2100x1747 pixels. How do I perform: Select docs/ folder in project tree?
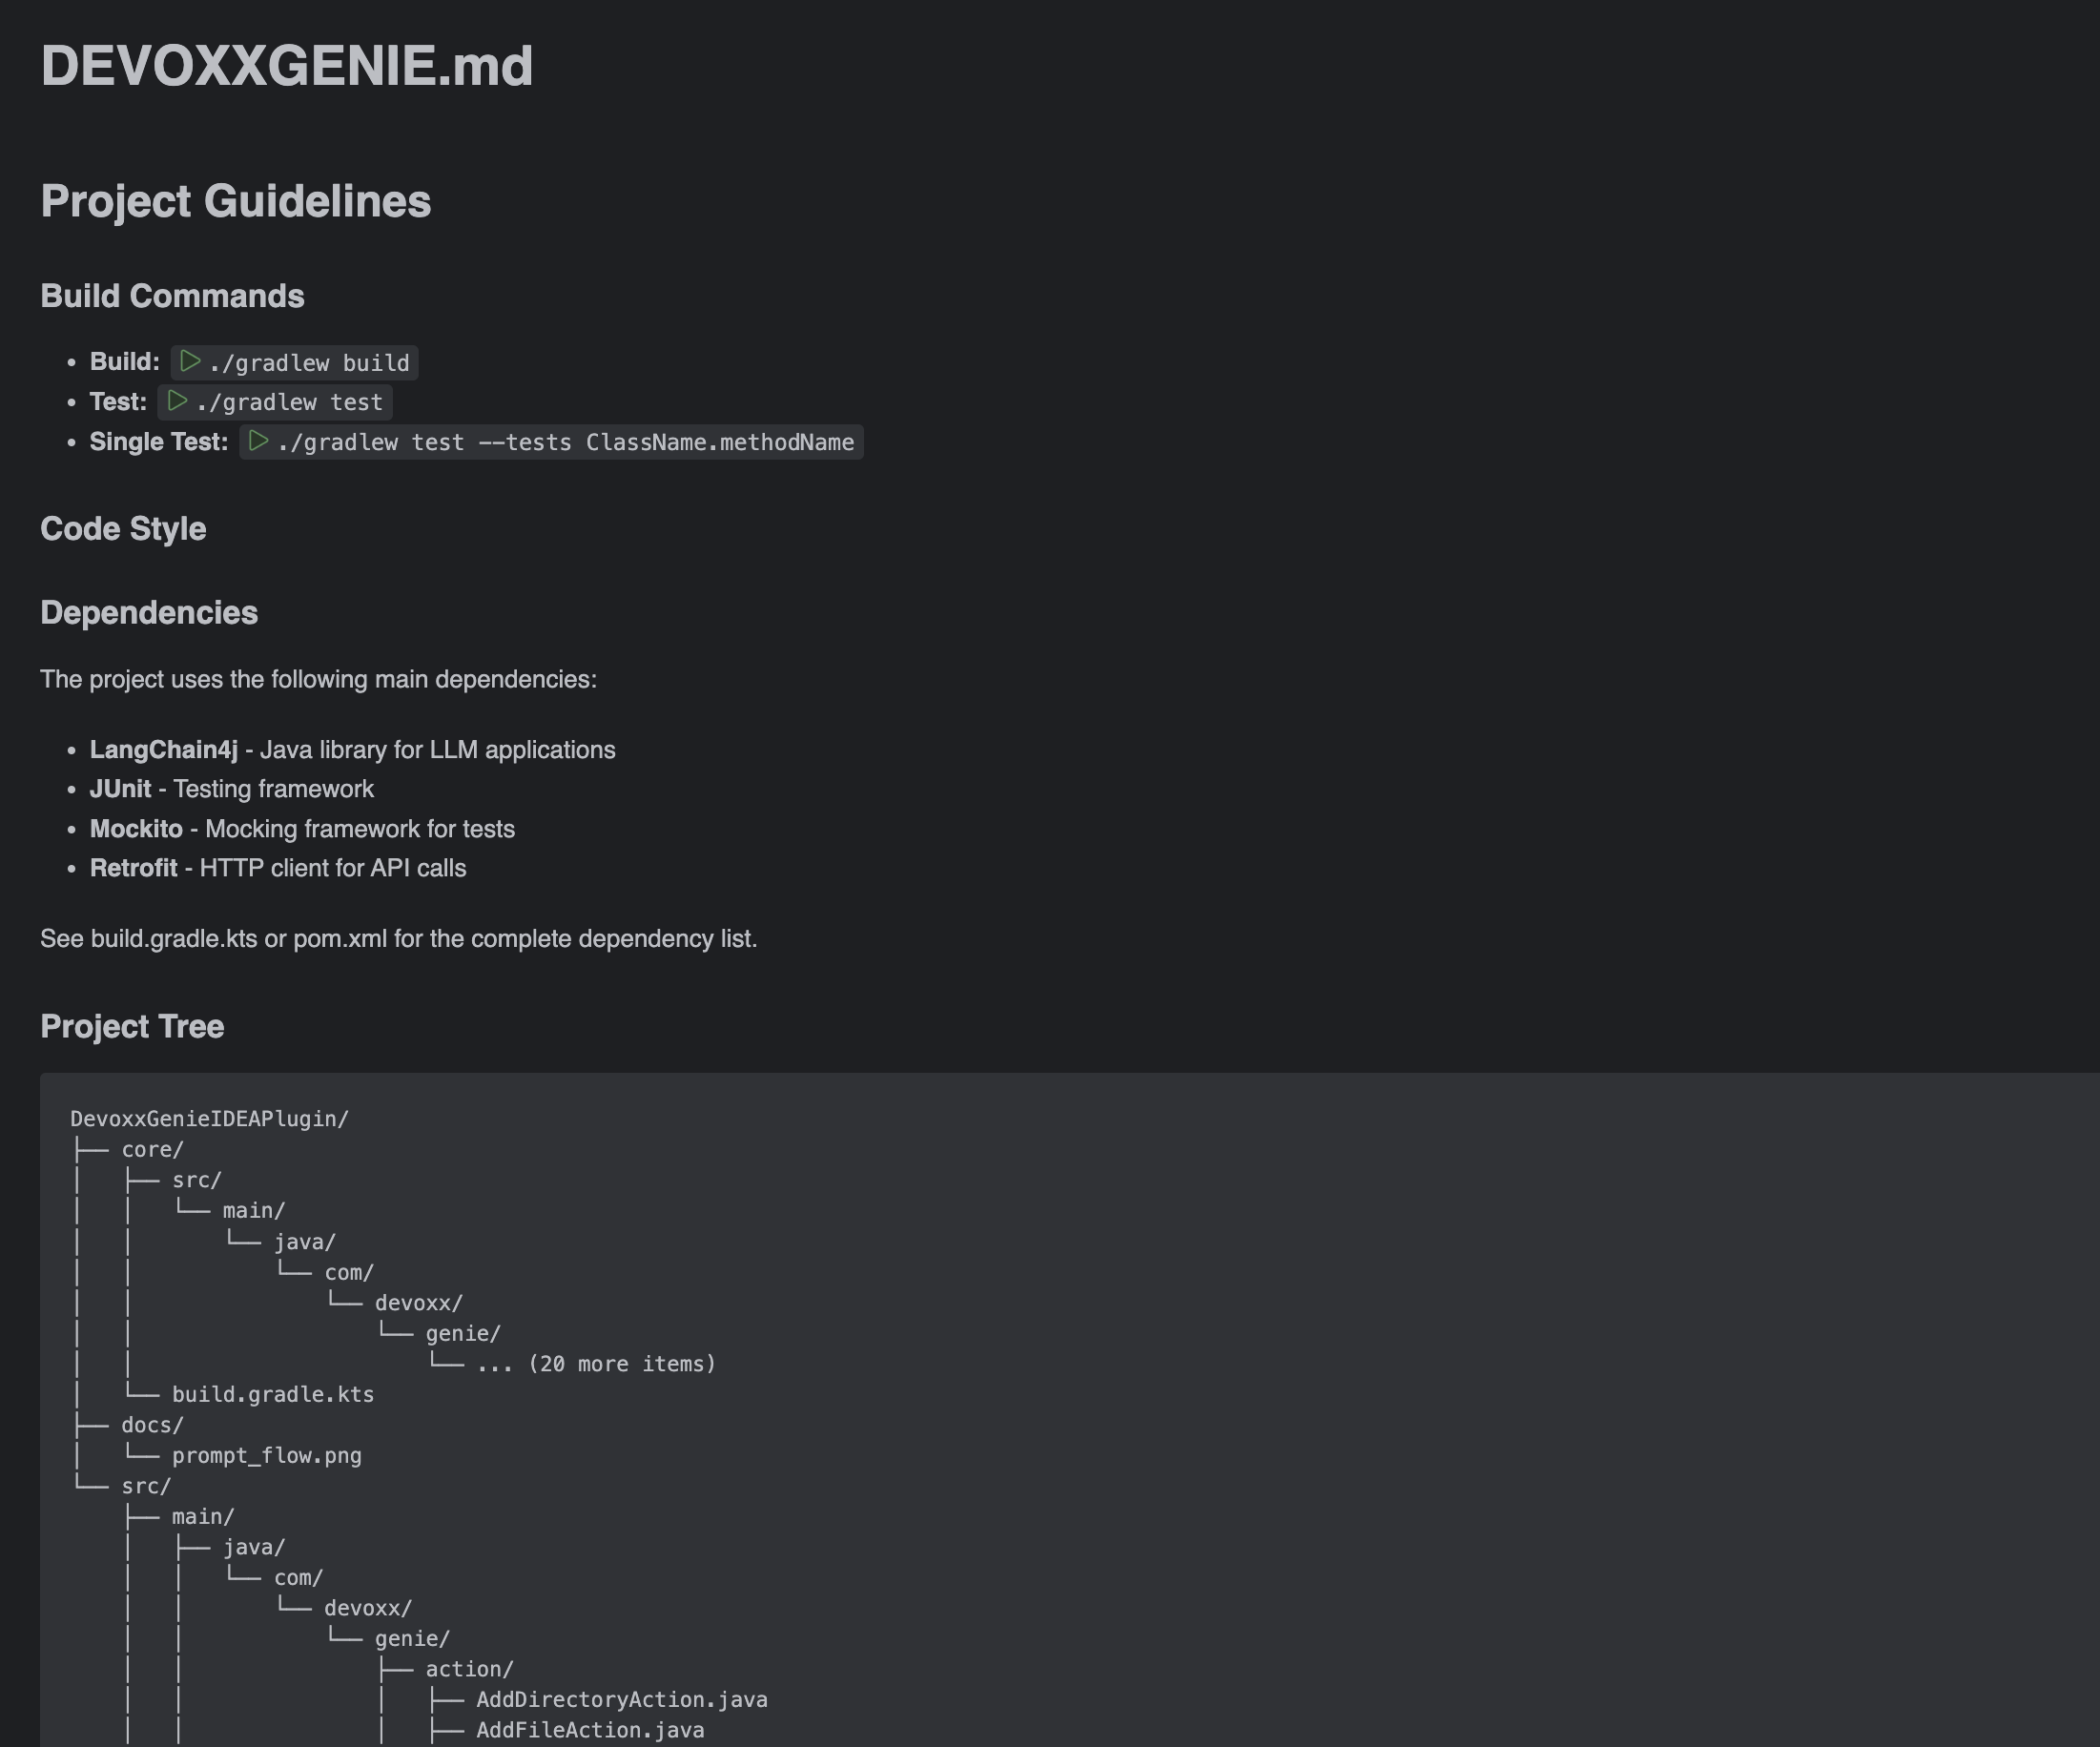pos(152,1425)
